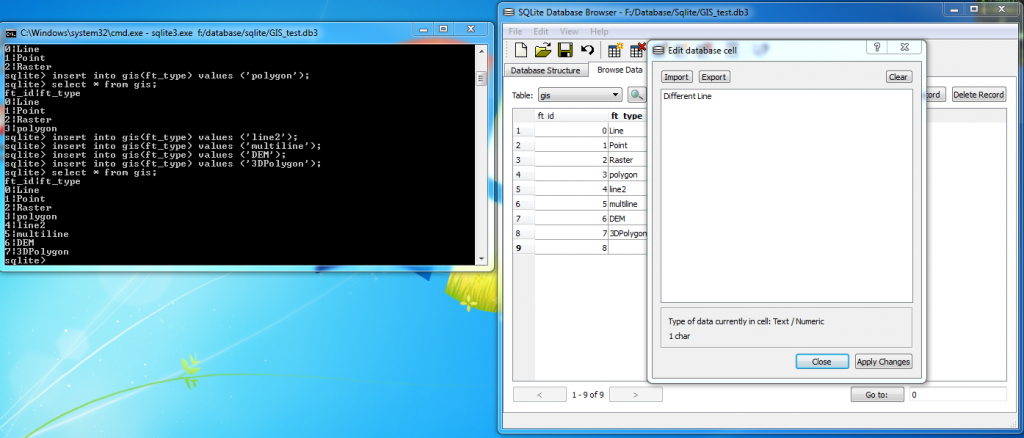
Task: Click the Delete Table icon with red X
Action: 637,50
